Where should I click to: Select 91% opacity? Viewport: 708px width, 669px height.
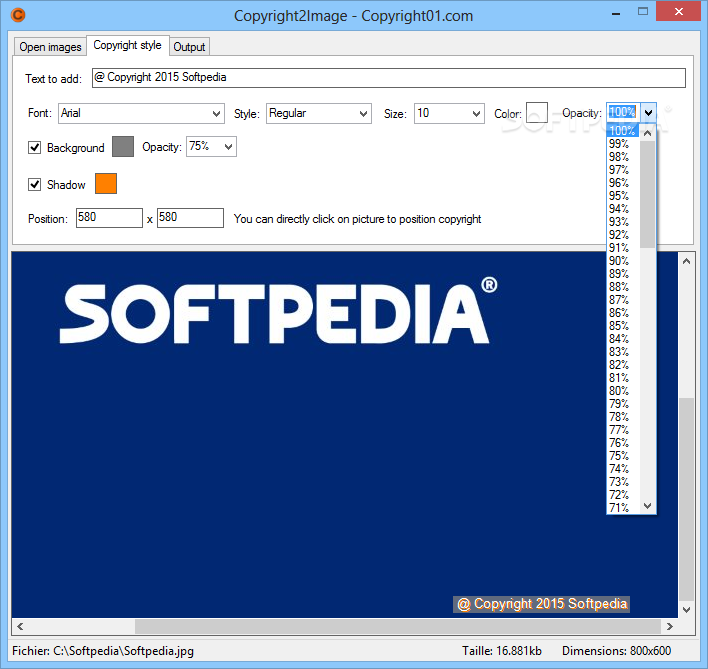(623, 248)
